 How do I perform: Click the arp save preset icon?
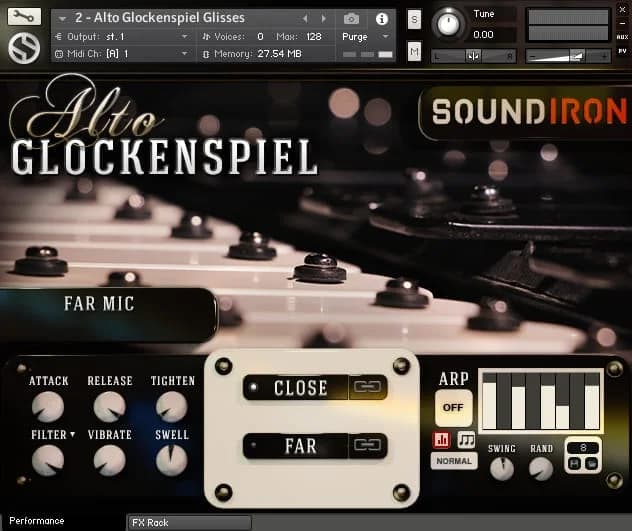click(x=574, y=464)
